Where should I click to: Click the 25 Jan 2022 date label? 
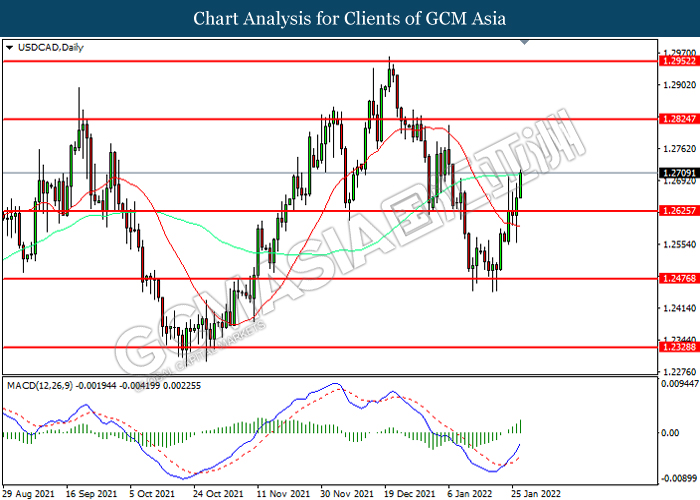(x=536, y=494)
